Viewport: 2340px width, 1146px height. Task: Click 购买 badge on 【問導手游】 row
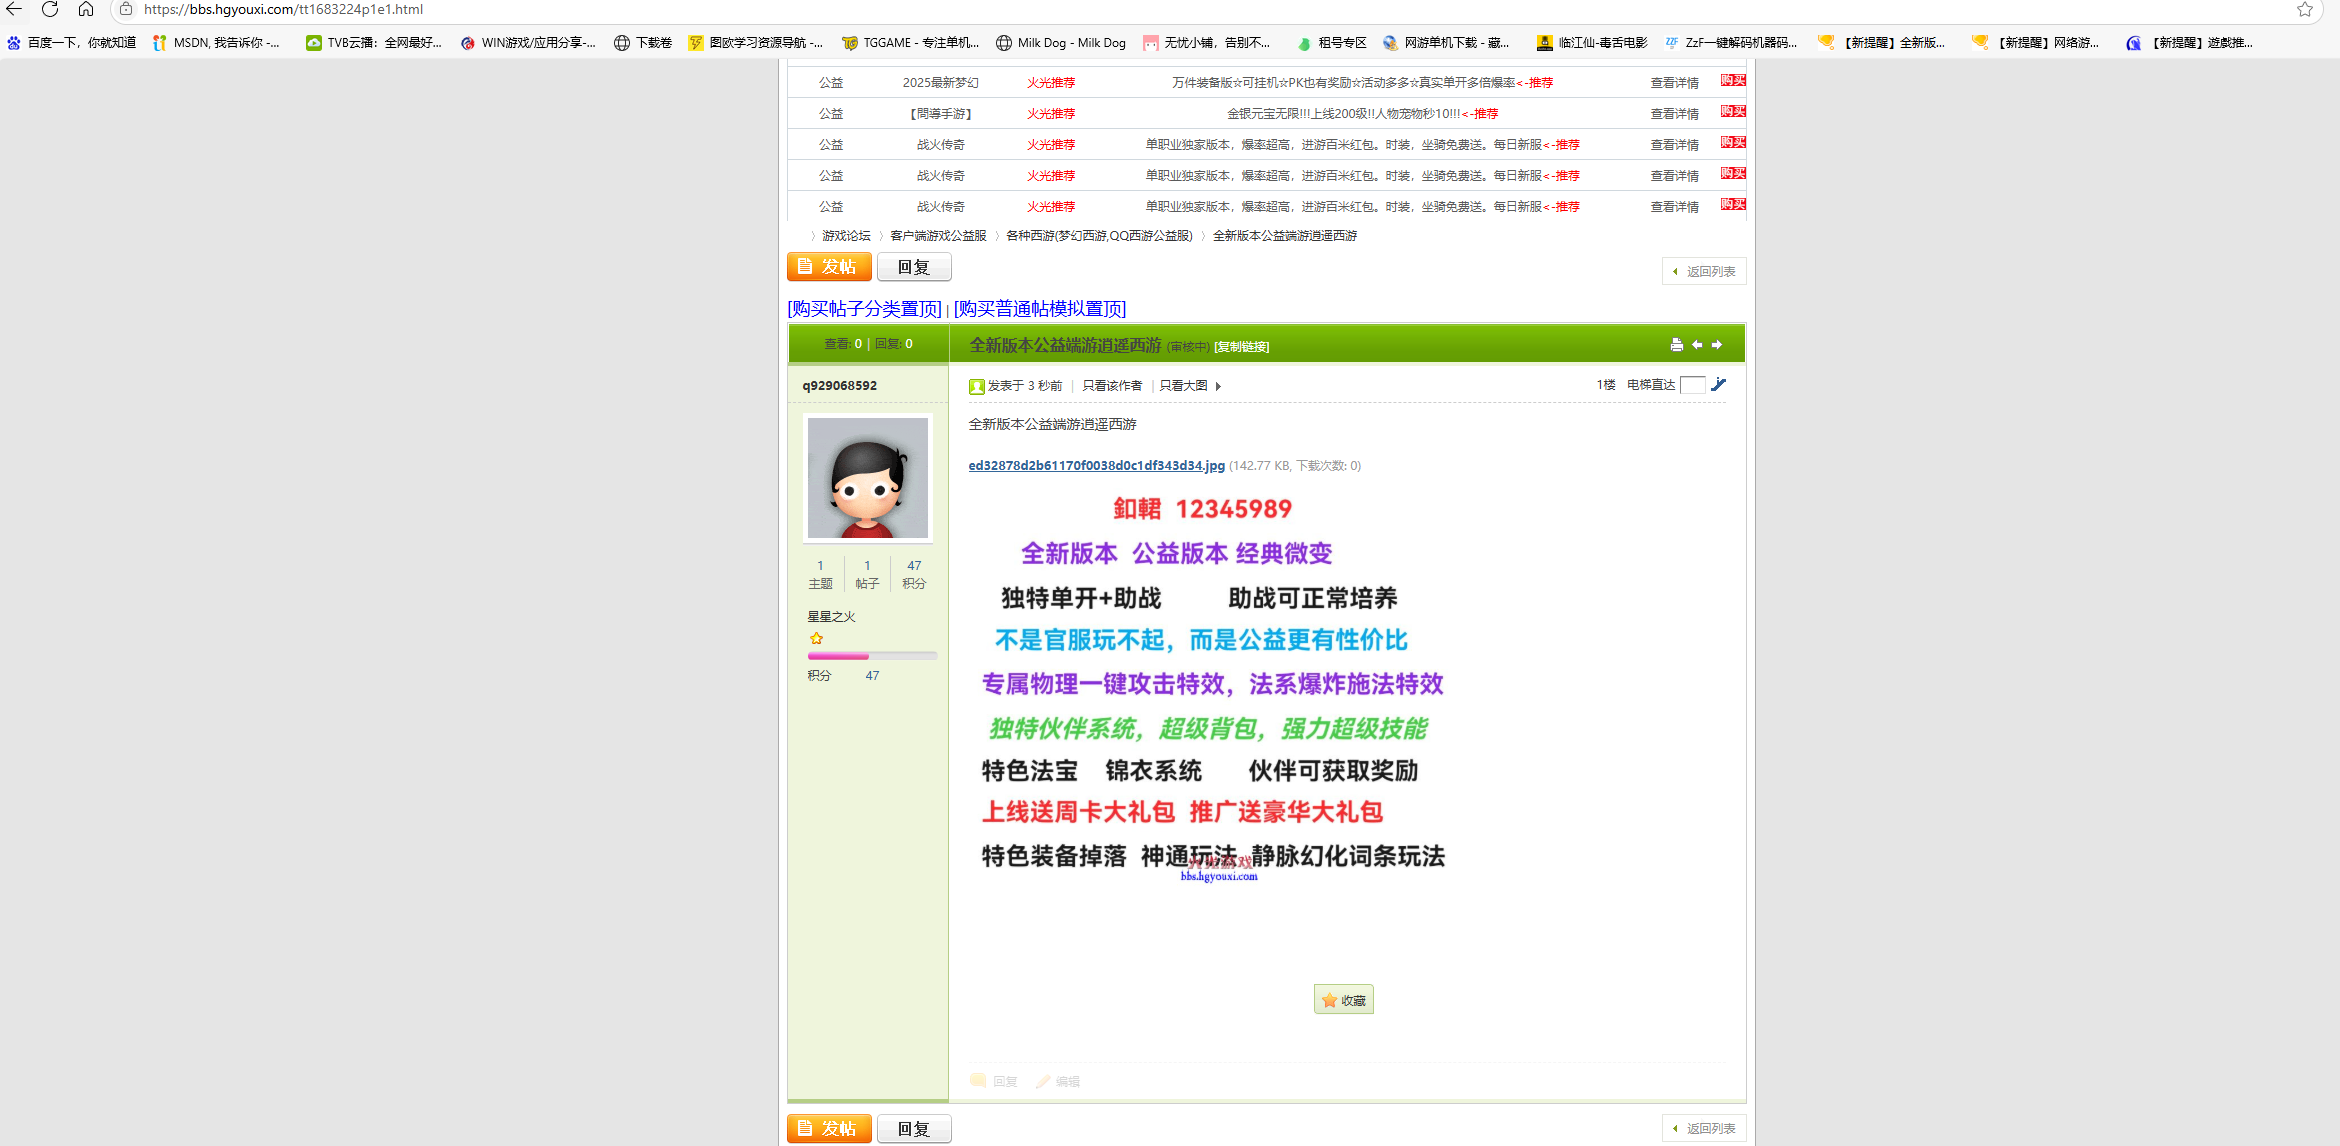tap(1733, 112)
